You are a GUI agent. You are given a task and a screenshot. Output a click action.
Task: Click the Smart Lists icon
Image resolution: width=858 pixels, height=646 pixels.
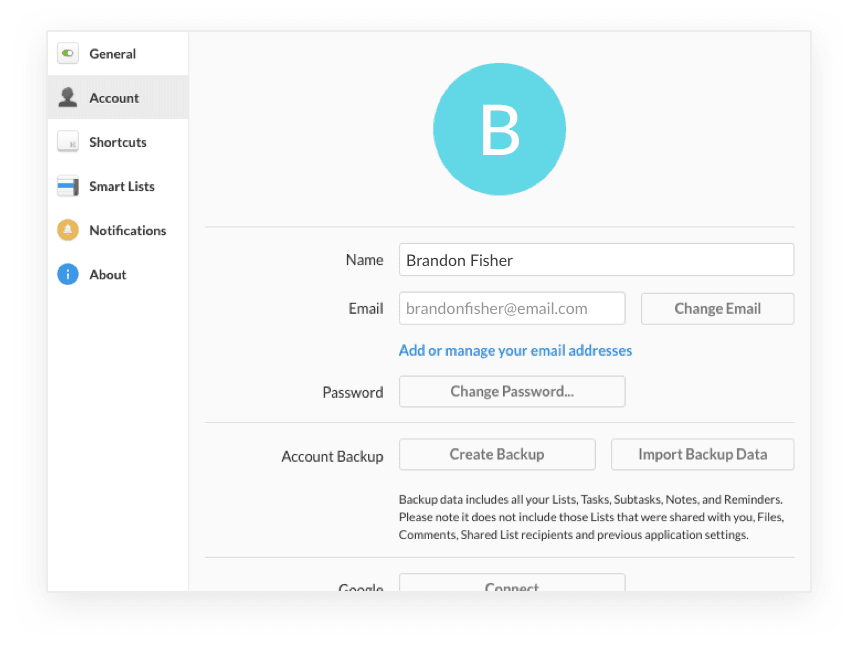(68, 186)
